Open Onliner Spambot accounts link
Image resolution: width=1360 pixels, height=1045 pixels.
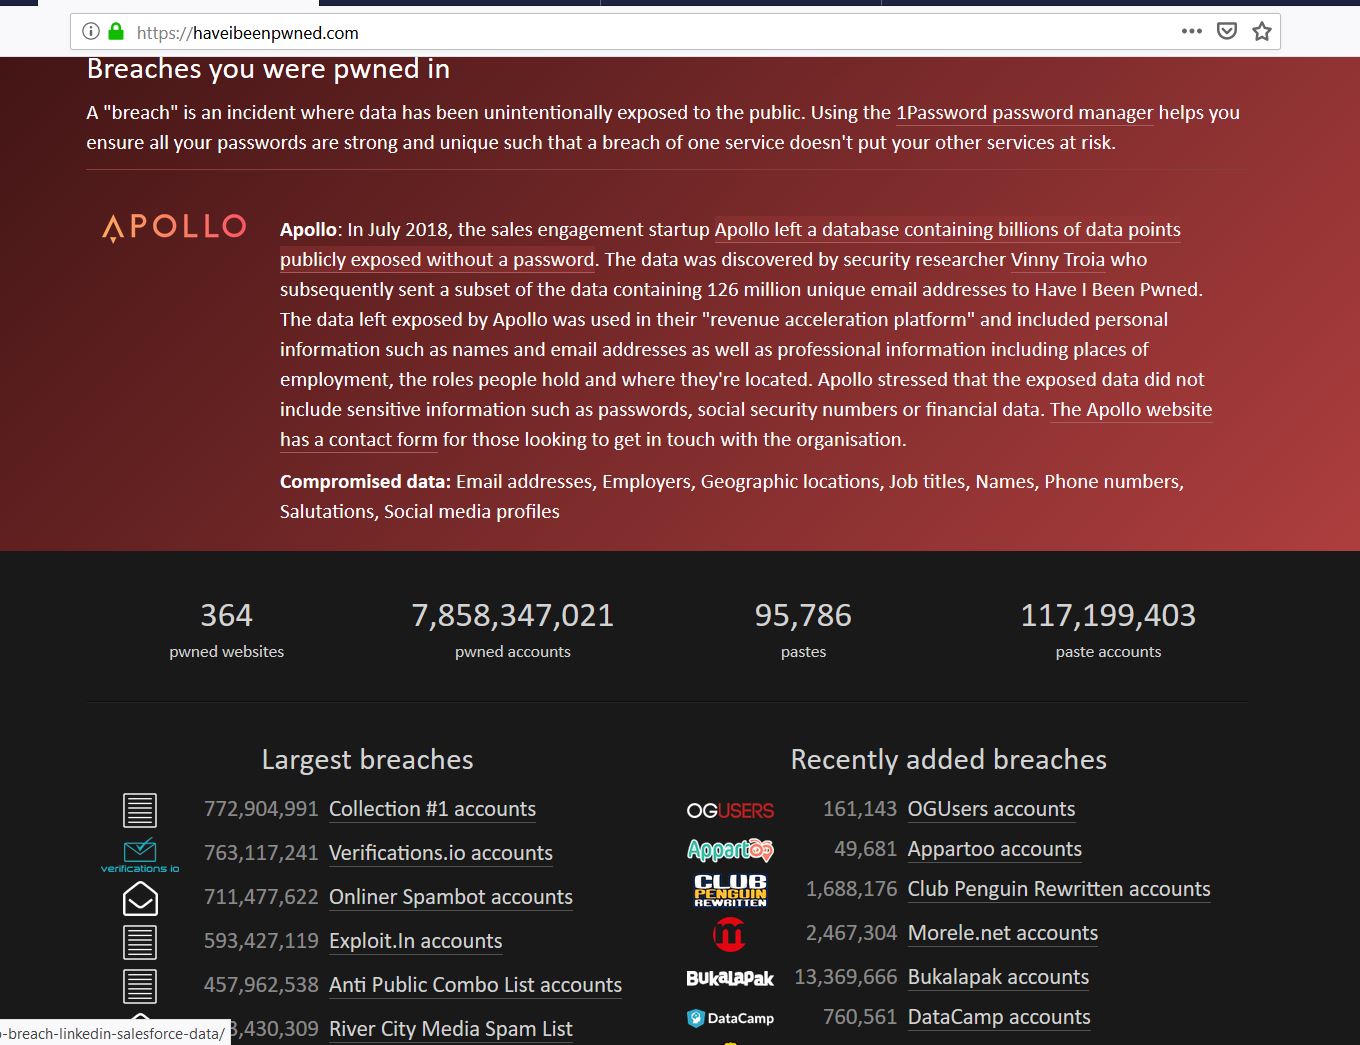click(x=451, y=897)
